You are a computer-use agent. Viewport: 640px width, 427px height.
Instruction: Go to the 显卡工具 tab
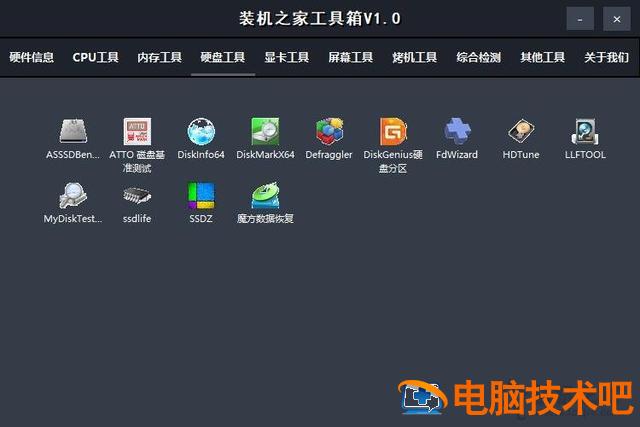click(x=287, y=57)
